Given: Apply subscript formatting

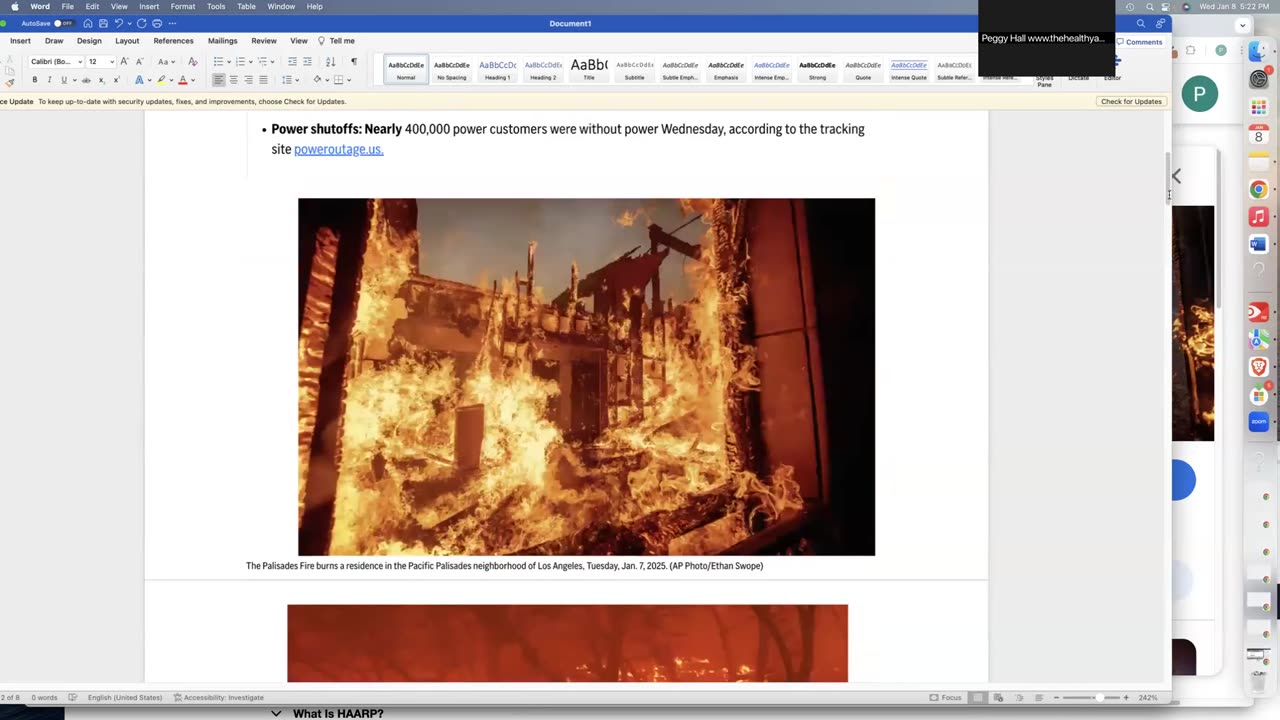Looking at the screenshot, I should (x=102, y=80).
